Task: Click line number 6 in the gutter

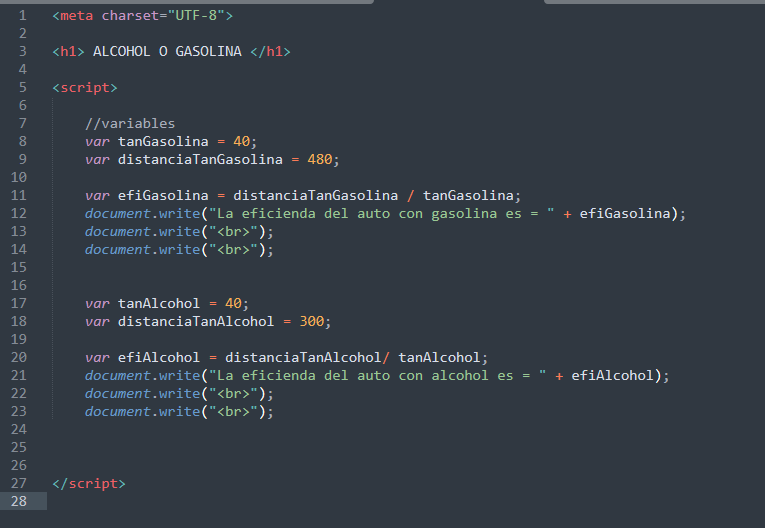Action: pyautogui.click(x=22, y=105)
